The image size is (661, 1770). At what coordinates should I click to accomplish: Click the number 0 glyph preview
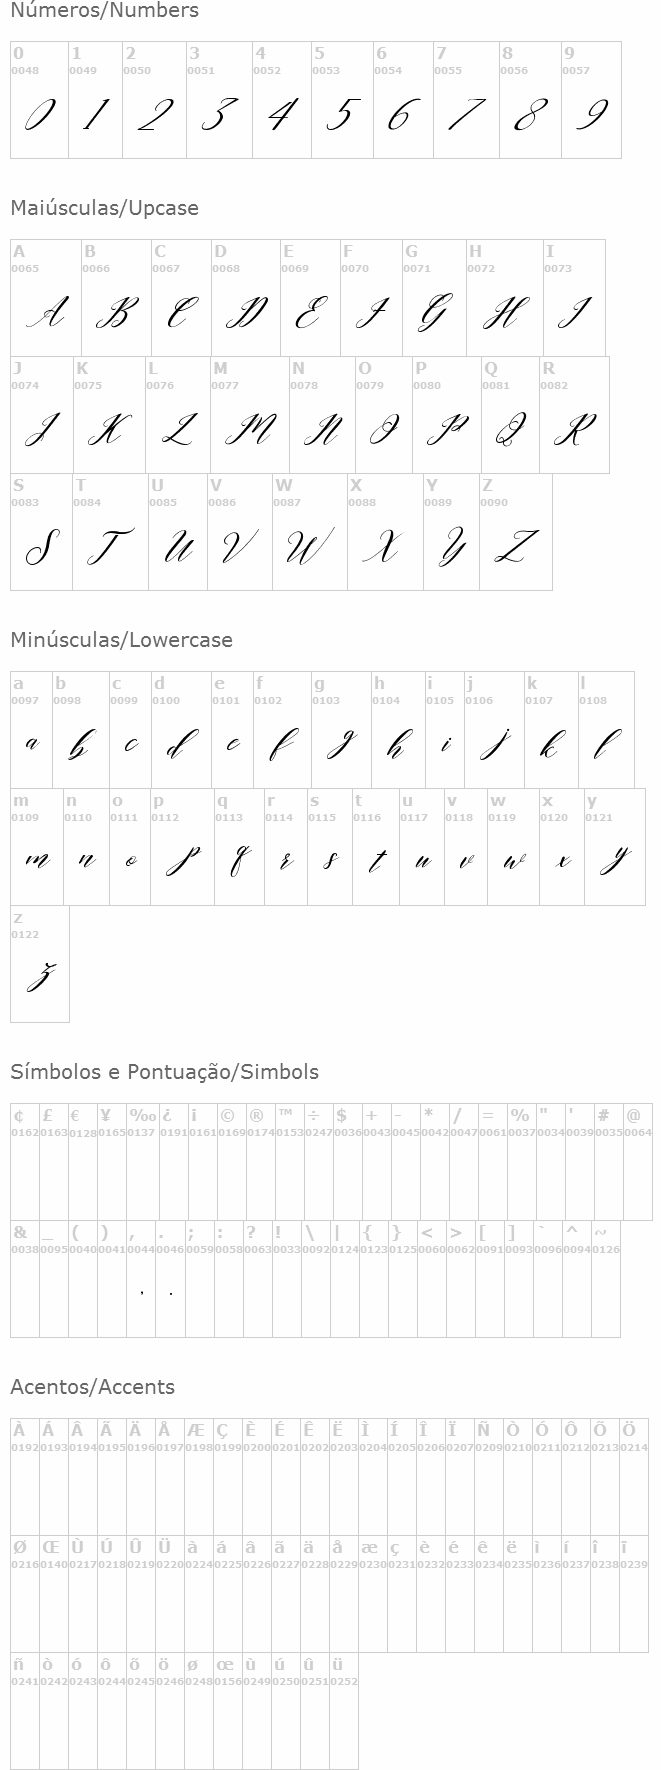(39, 116)
